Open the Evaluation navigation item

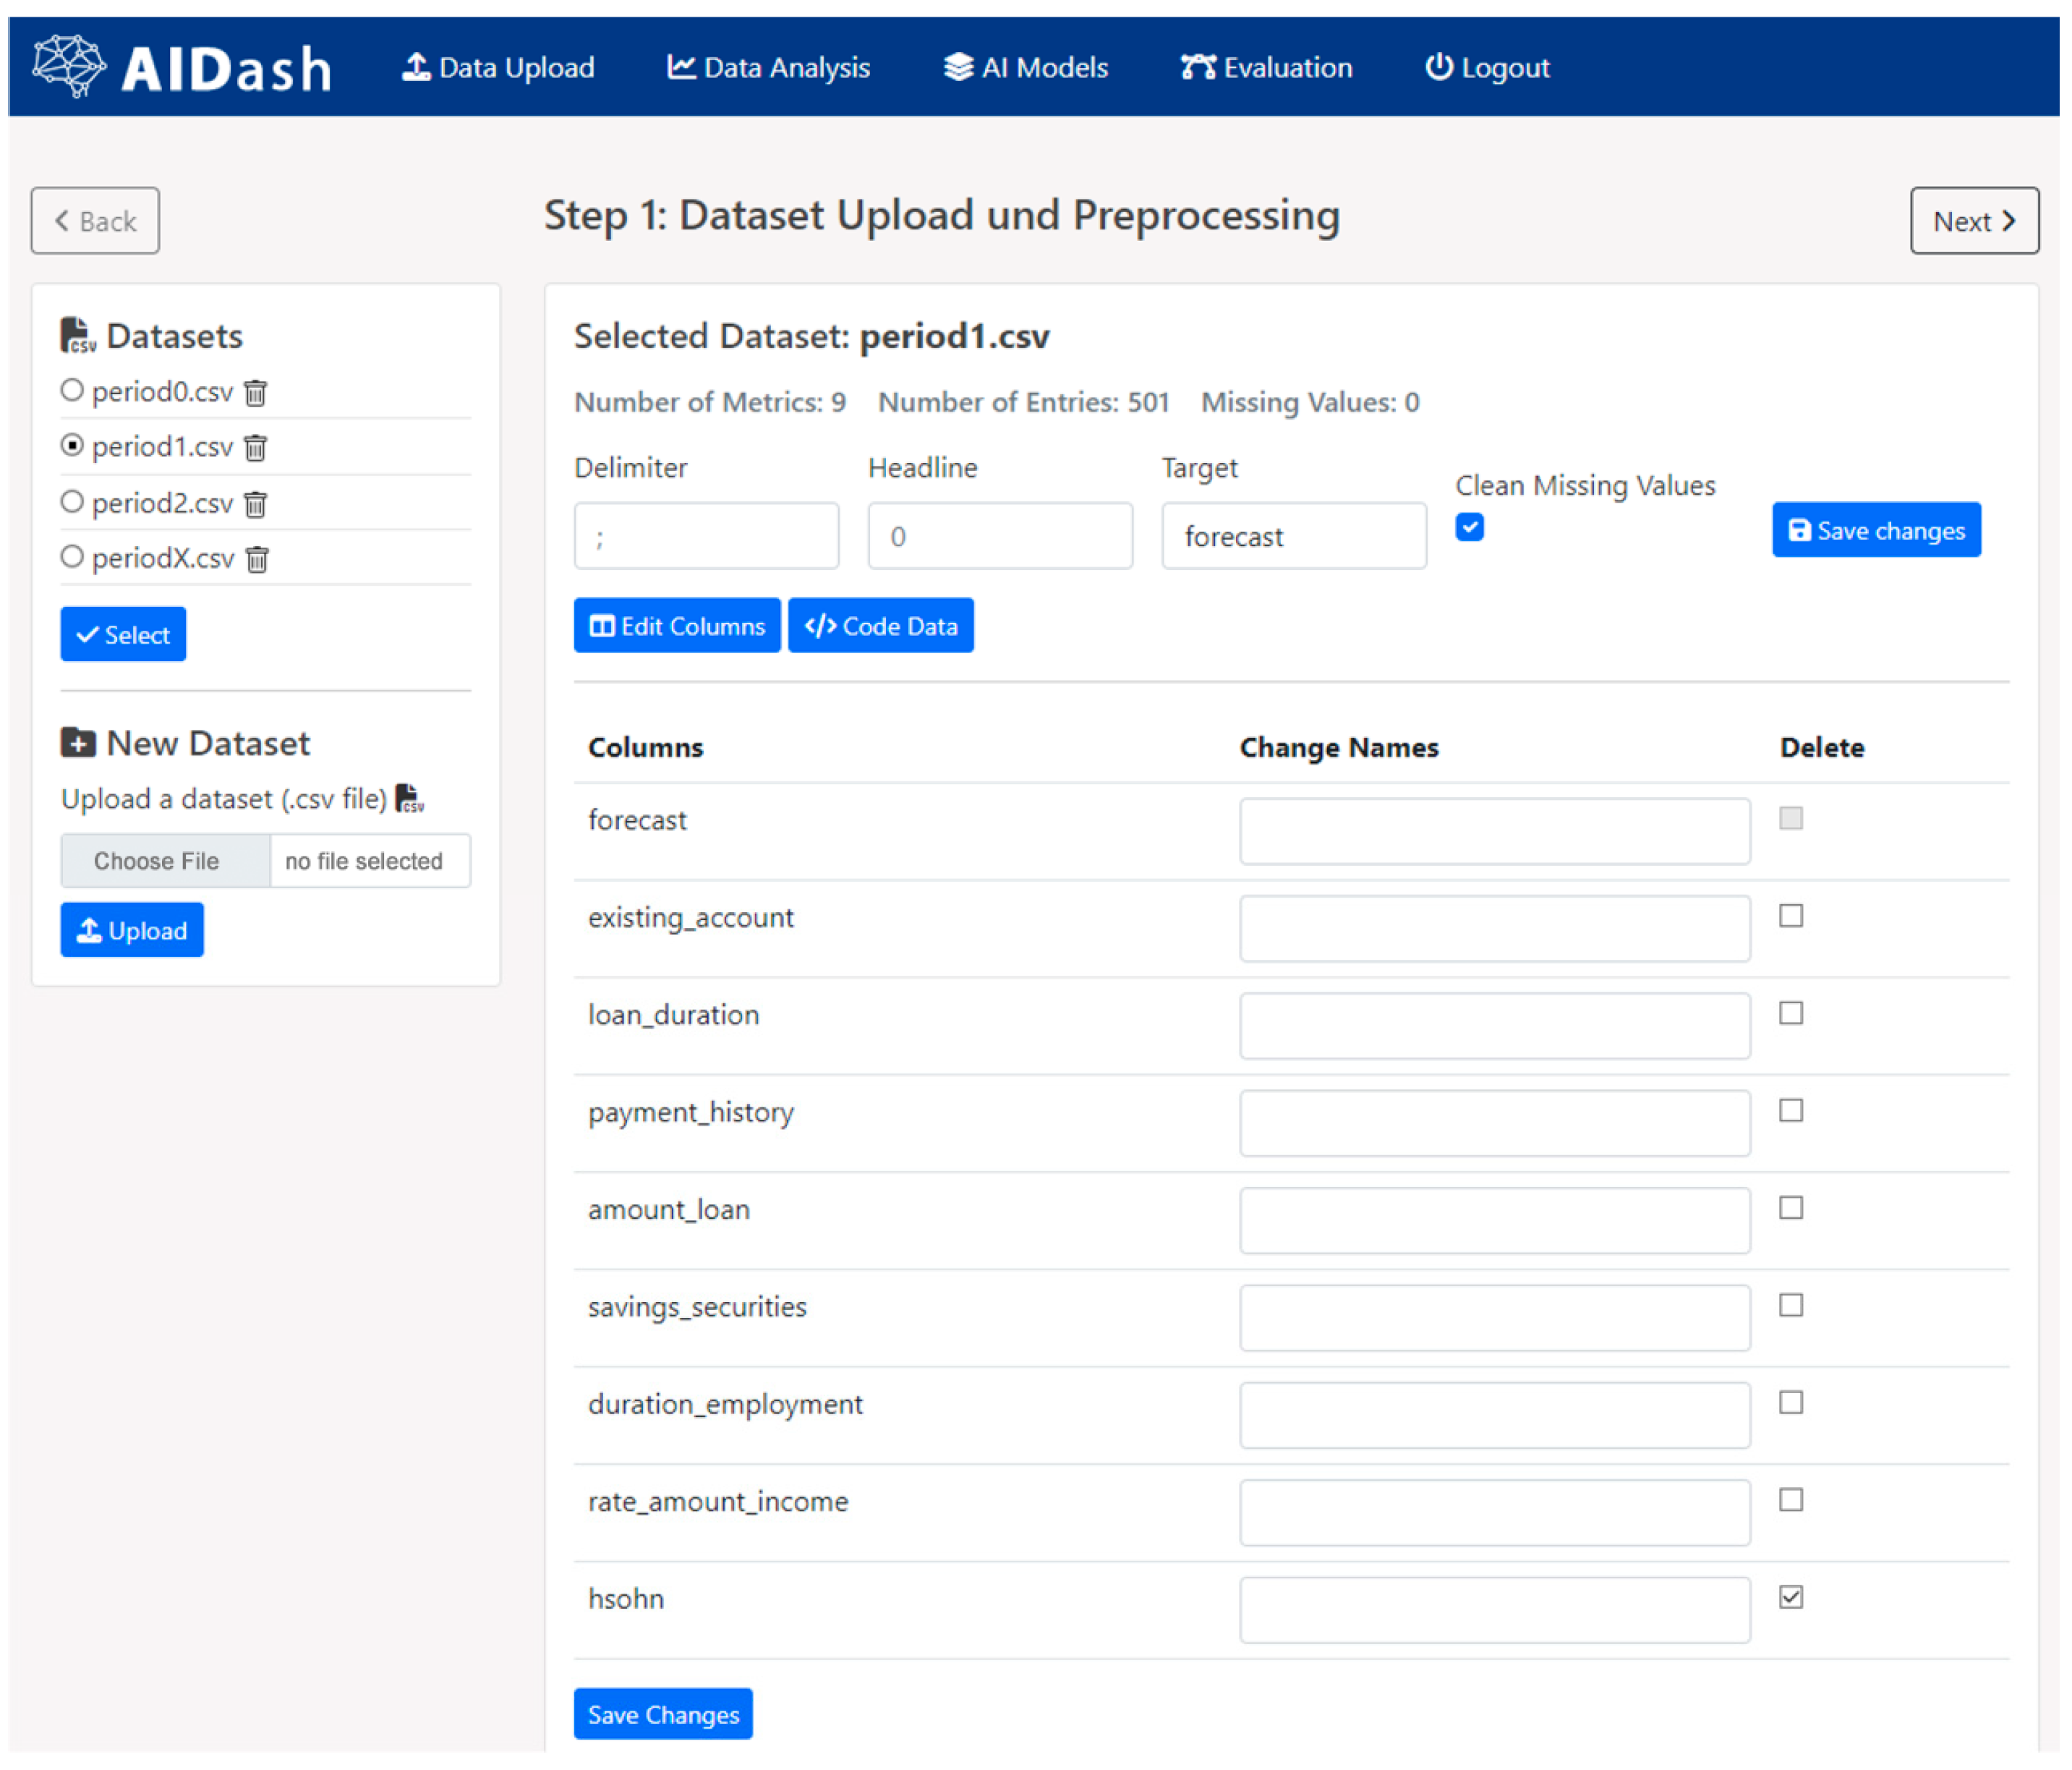(x=1266, y=68)
